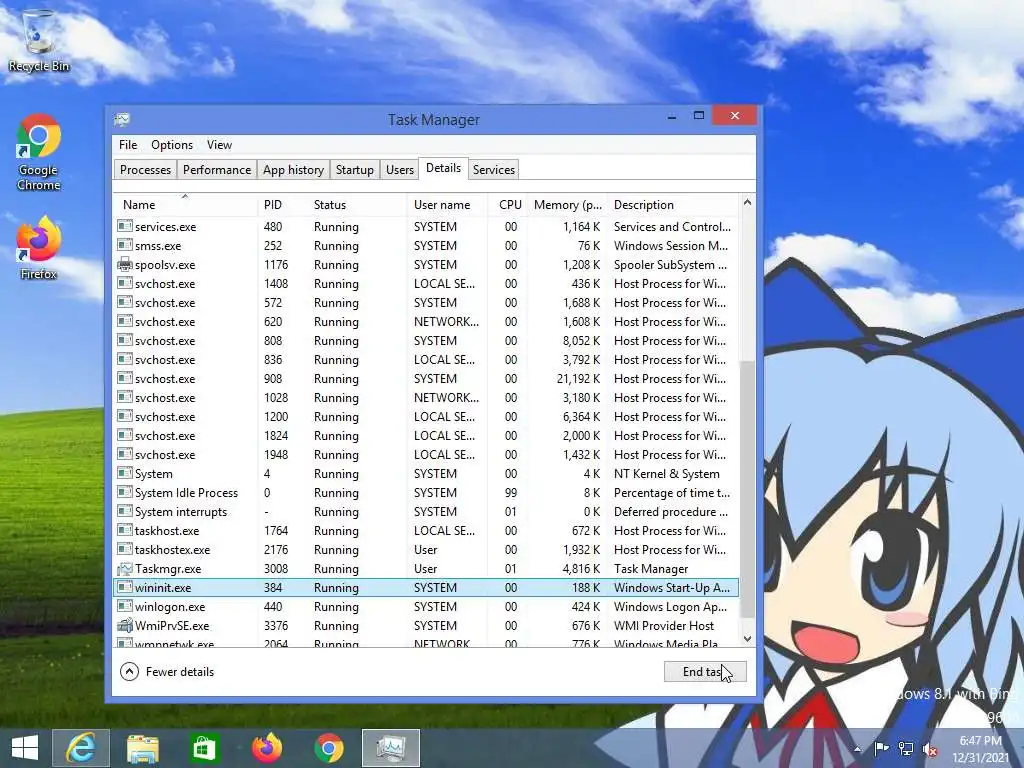Viewport: 1024px width, 768px height.
Task: Open File Explorer from taskbar
Action: (x=143, y=748)
